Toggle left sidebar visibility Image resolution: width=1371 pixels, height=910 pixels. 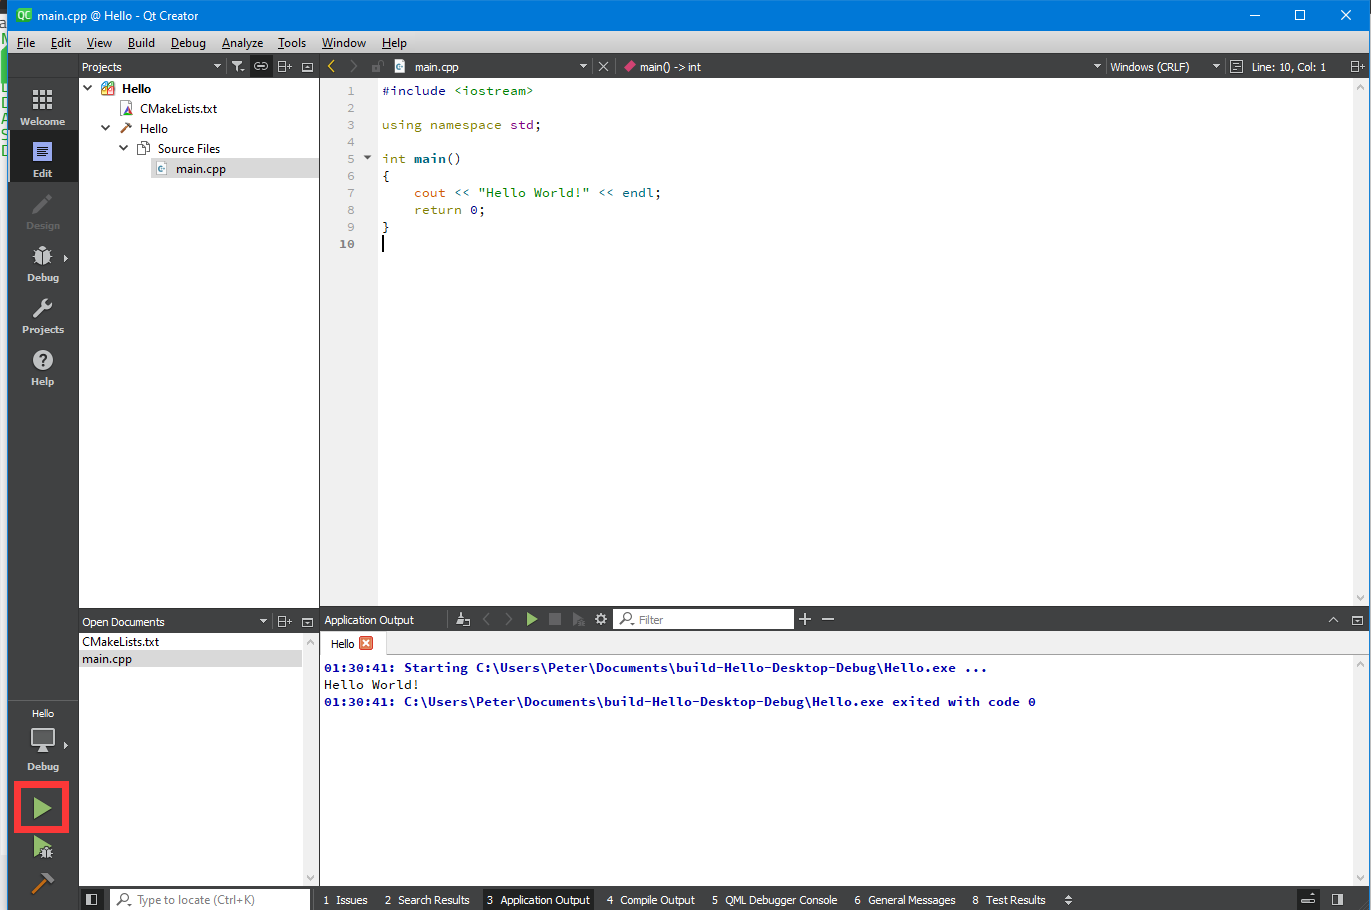click(91, 900)
